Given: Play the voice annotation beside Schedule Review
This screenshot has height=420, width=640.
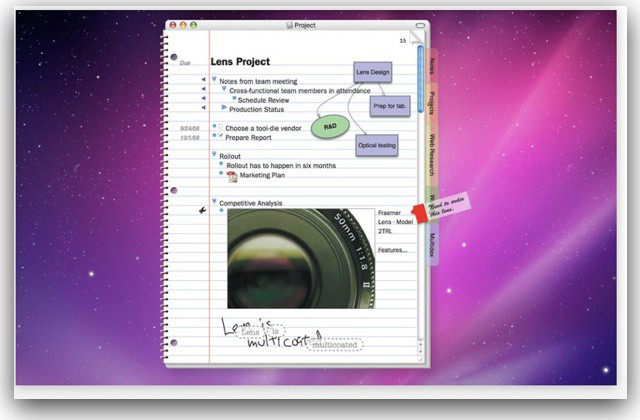Looking at the screenshot, I should point(203,98).
